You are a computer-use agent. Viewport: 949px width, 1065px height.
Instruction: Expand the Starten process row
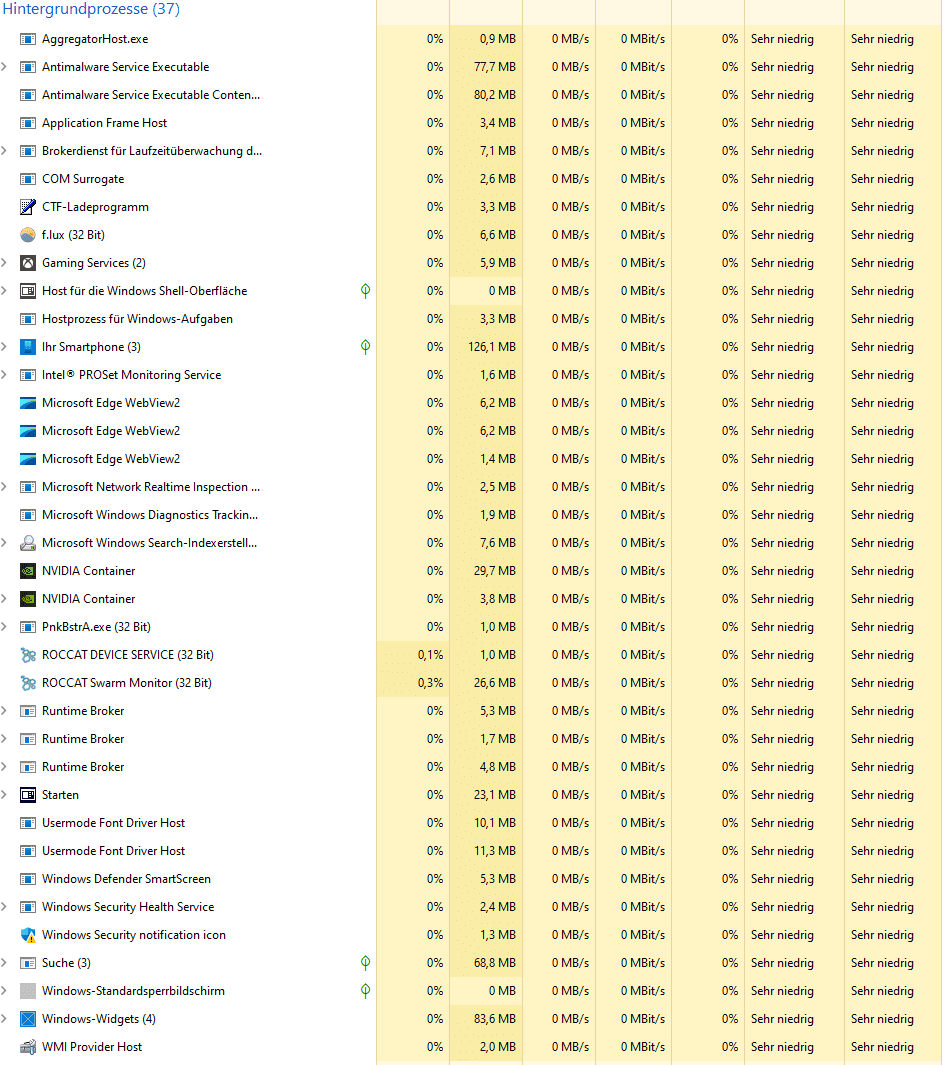4,795
